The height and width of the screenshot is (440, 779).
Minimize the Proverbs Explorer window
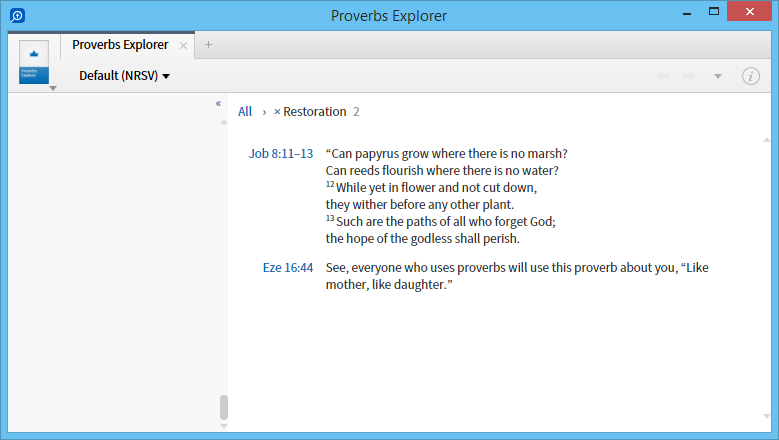tap(687, 12)
